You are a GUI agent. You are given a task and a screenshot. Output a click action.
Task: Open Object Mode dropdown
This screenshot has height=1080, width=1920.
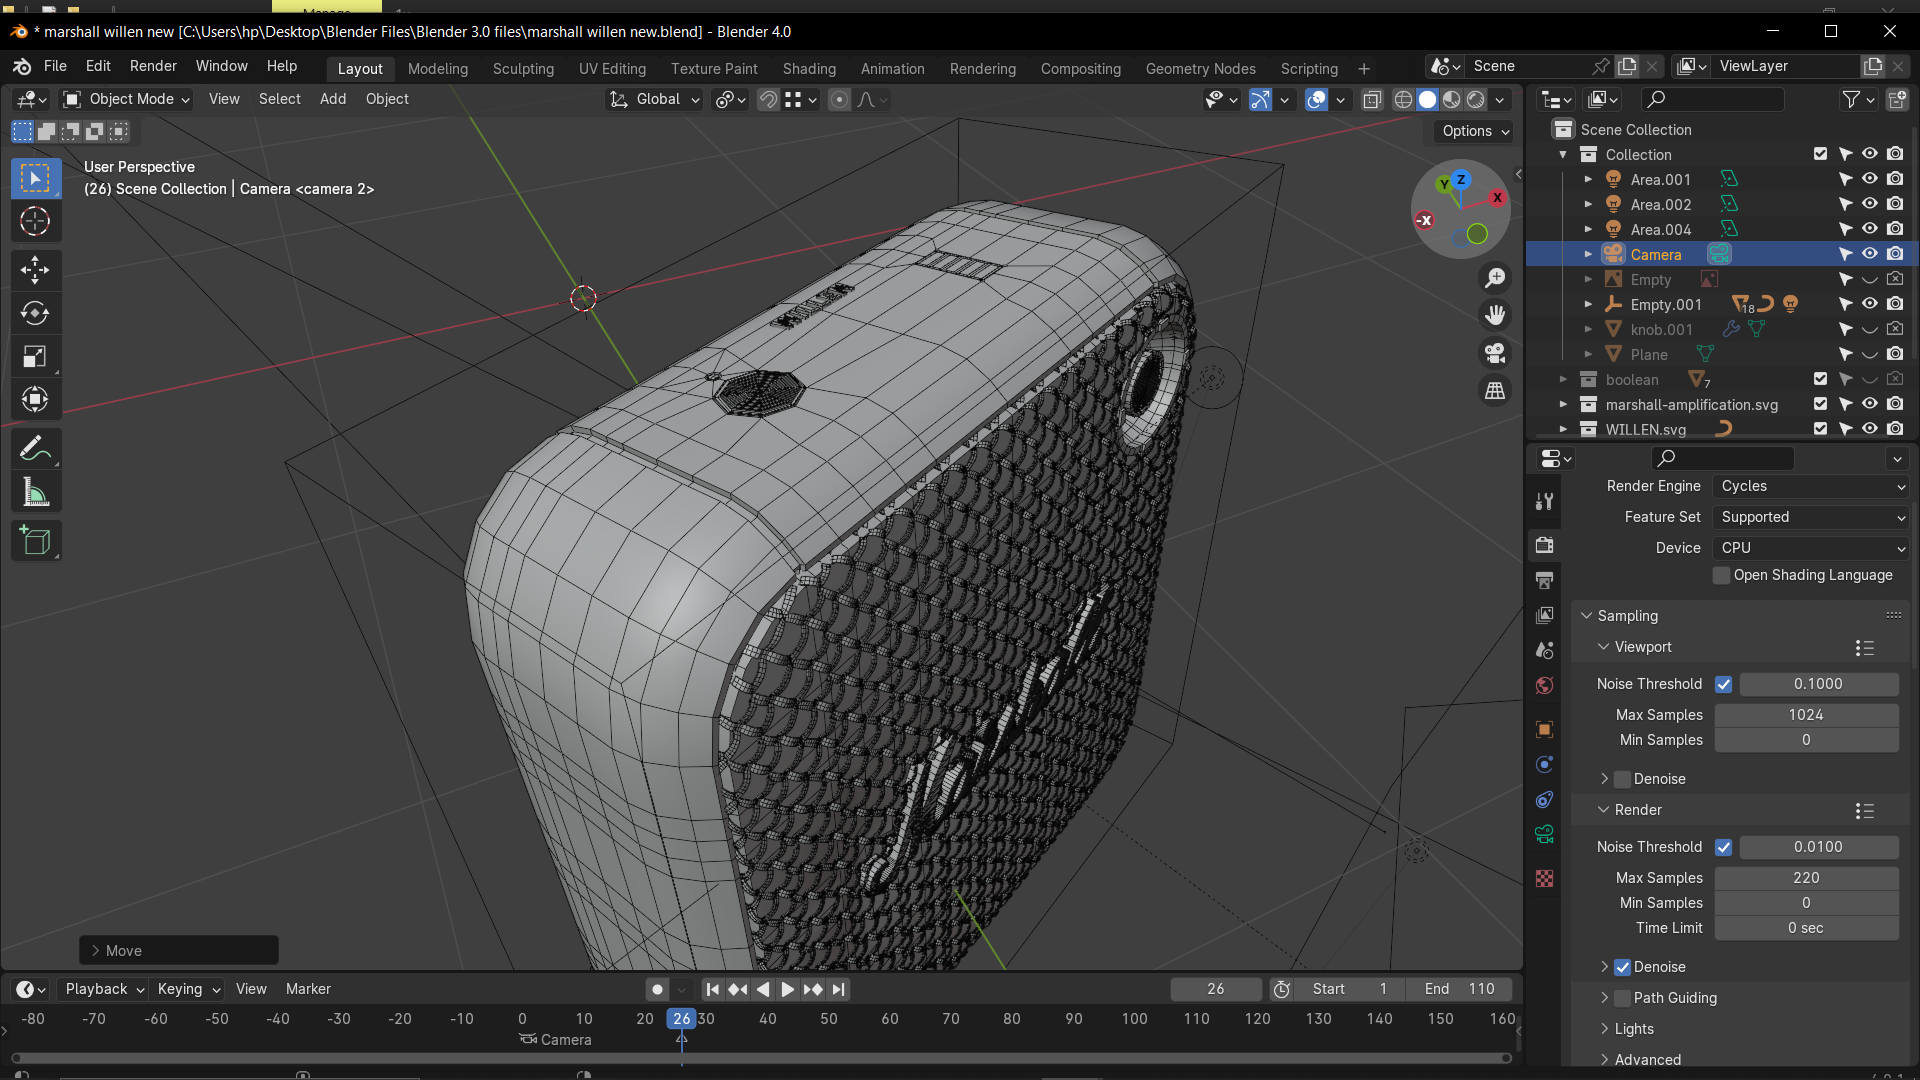click(x=126, y=99)
